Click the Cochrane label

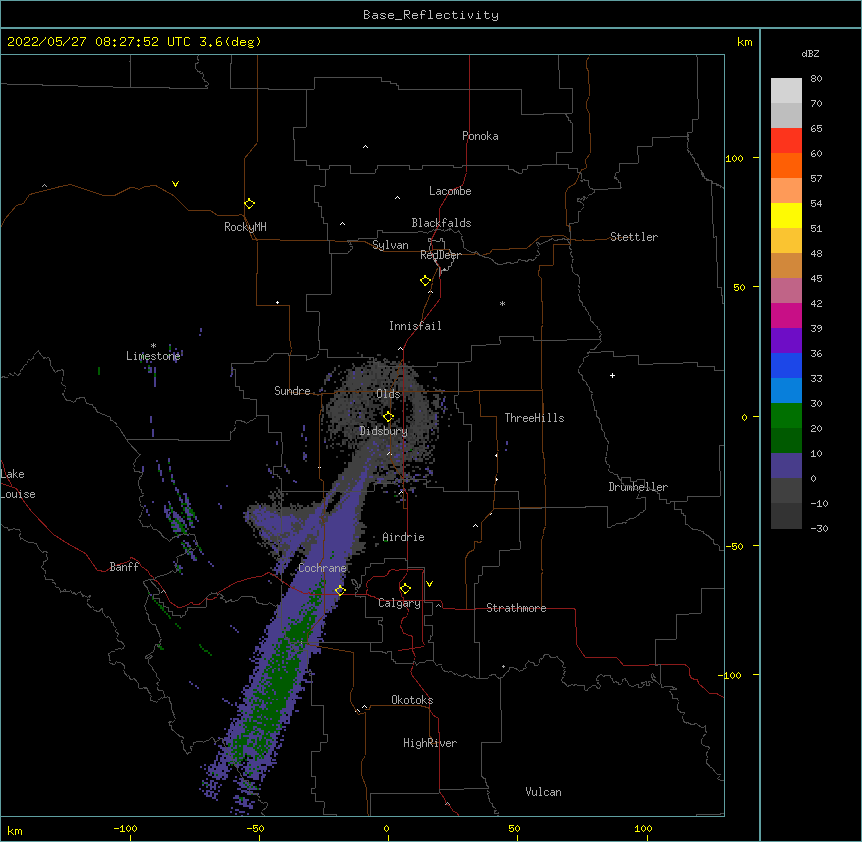(322, 568)
